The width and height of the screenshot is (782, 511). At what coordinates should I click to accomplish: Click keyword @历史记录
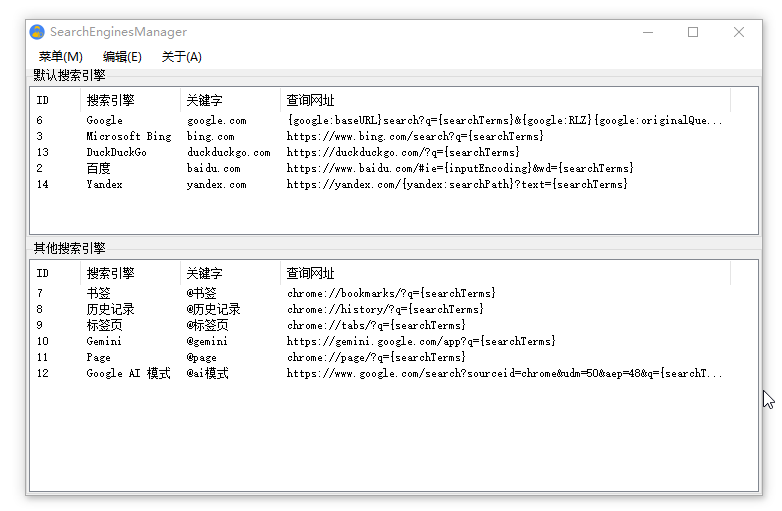(x=213, y=309)
